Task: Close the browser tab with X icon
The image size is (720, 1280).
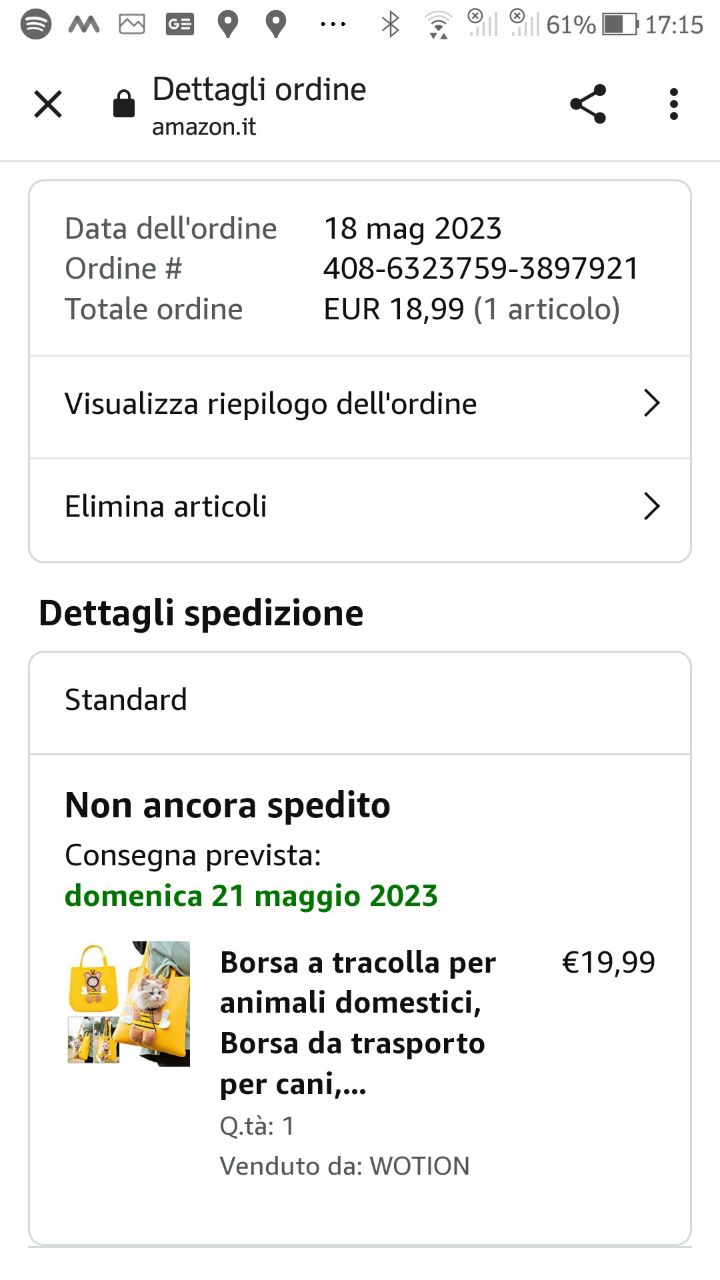Action: 48,104
